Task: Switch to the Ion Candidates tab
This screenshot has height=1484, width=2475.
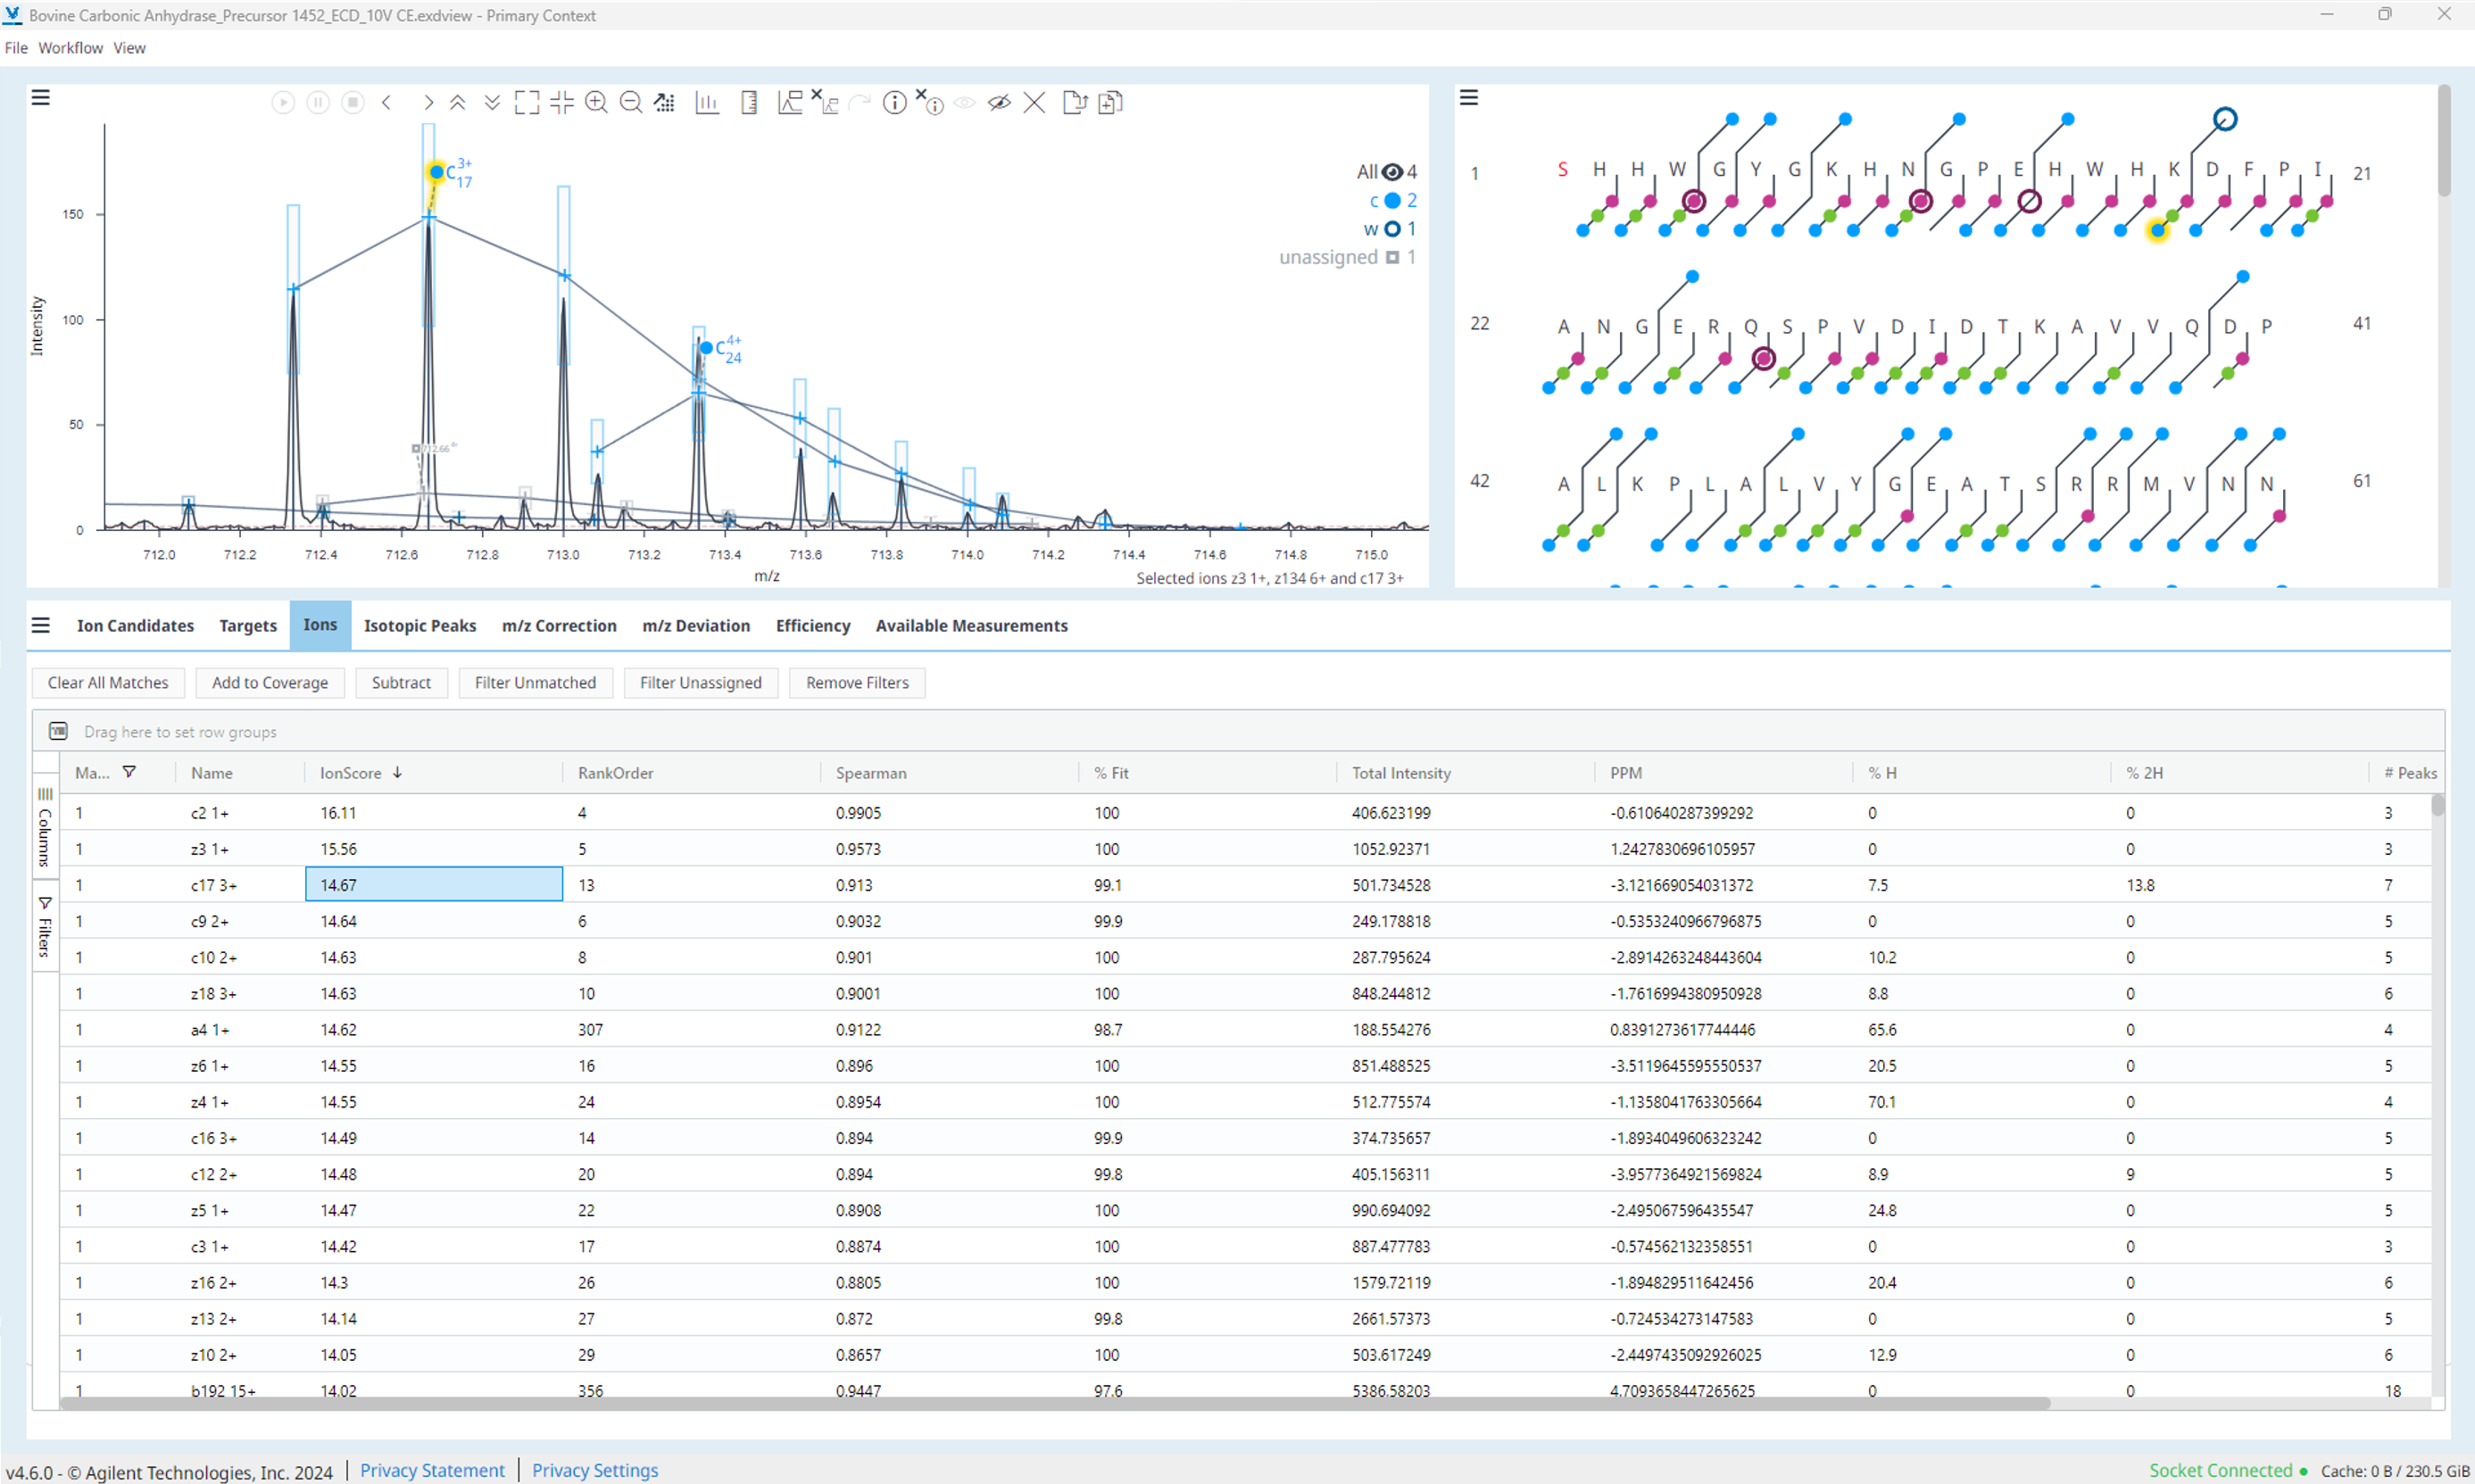Action: [x=135, y=625]
